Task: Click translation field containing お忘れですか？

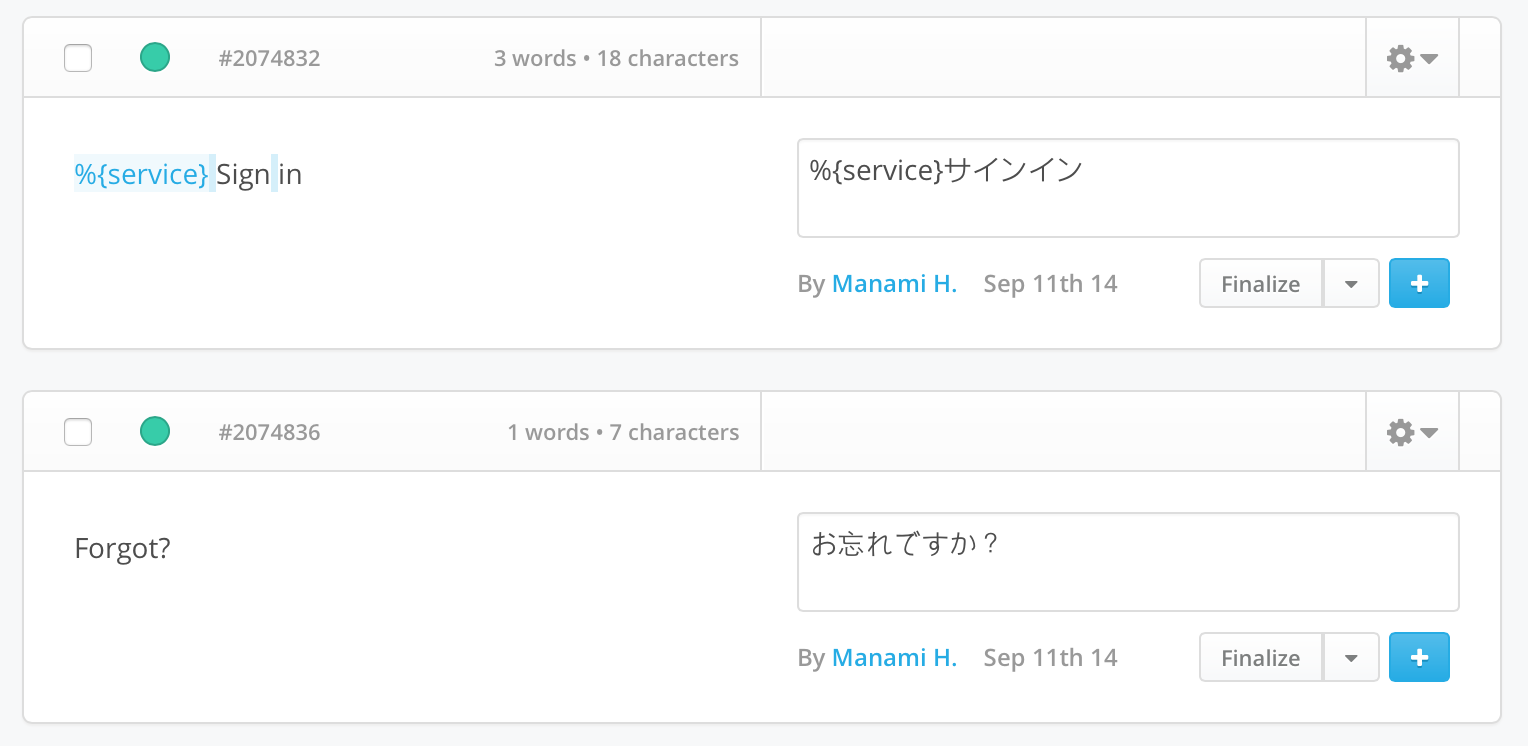Action: 1128,562
